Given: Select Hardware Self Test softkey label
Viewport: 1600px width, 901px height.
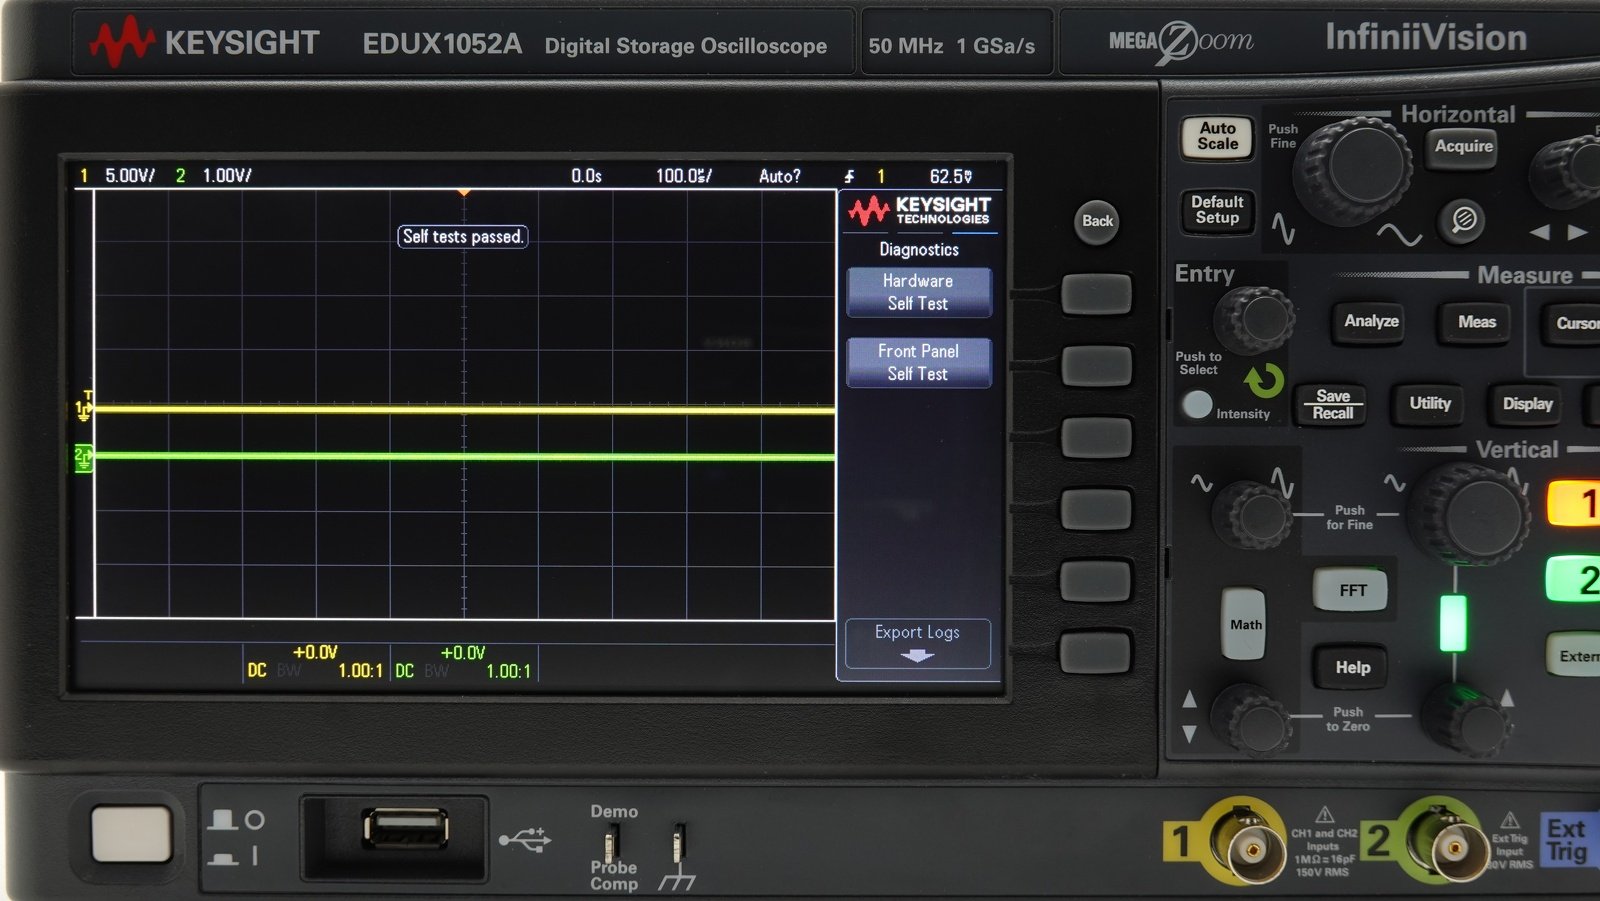Looking at the screenshot, I should point(918,292).
